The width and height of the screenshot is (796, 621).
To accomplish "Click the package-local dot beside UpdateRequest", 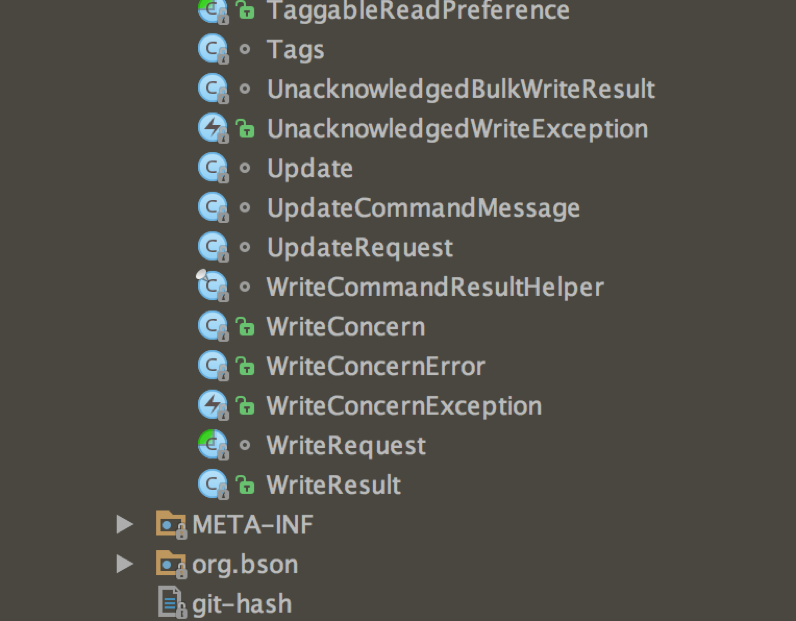I will pyautogui.click(x=245, y=247).
